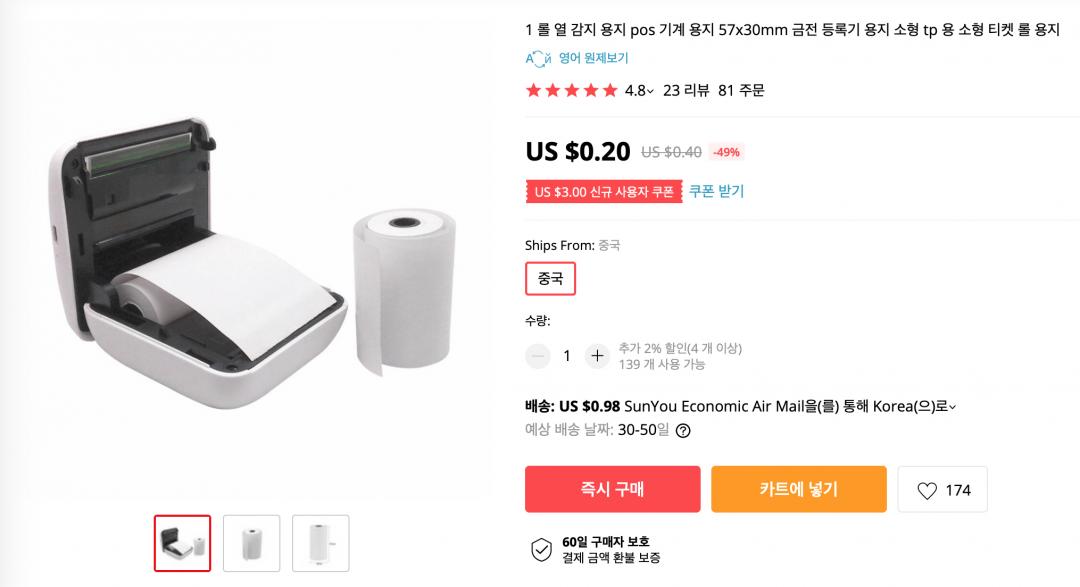The image size is (1080, 587).
Task: Click the 카트에 넣기 add to cart button
Action: [x=798, y=489]
